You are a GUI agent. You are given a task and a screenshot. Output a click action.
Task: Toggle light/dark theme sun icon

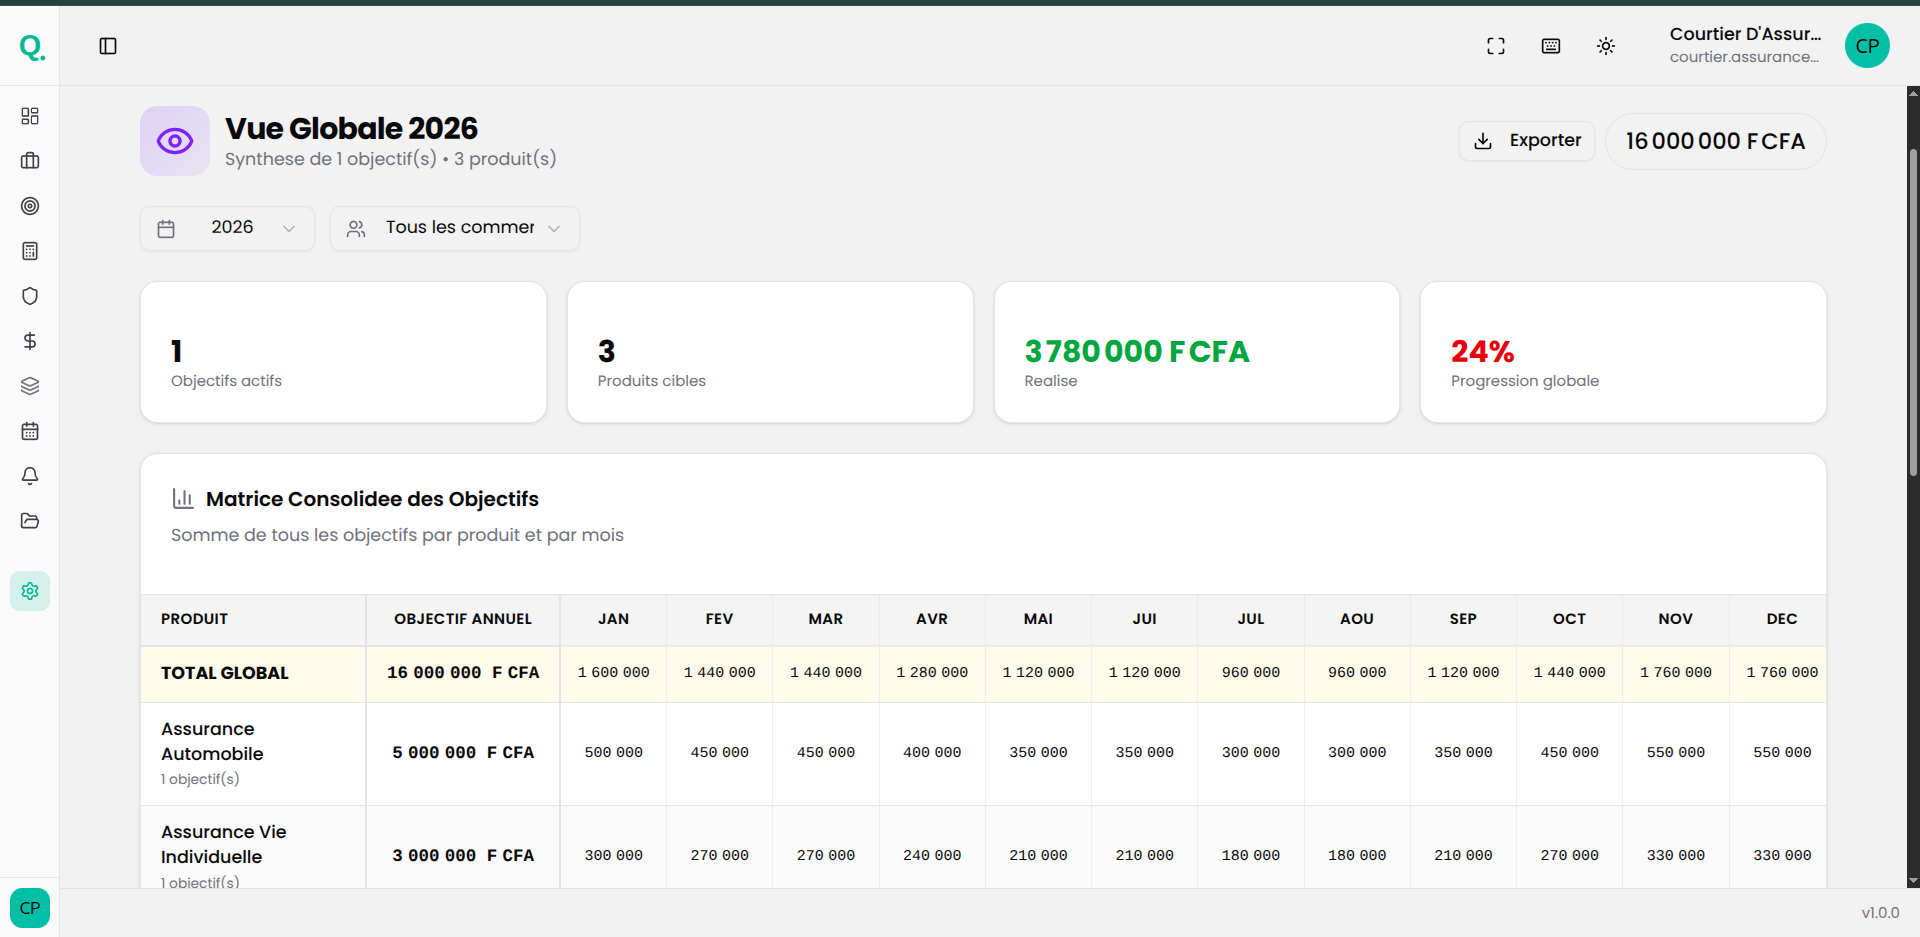pyautogui.click(x=1605, y=46)
